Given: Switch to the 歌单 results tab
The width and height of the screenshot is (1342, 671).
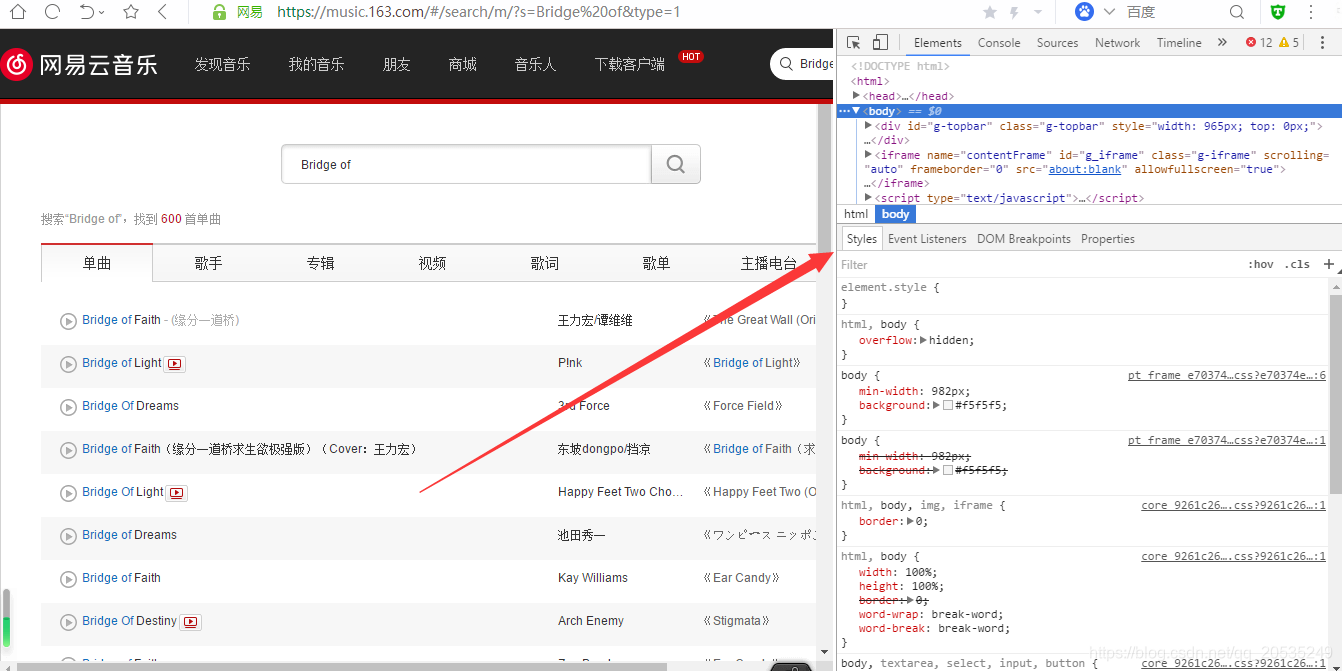Looking at the screenshot, I should coord(656,263).
